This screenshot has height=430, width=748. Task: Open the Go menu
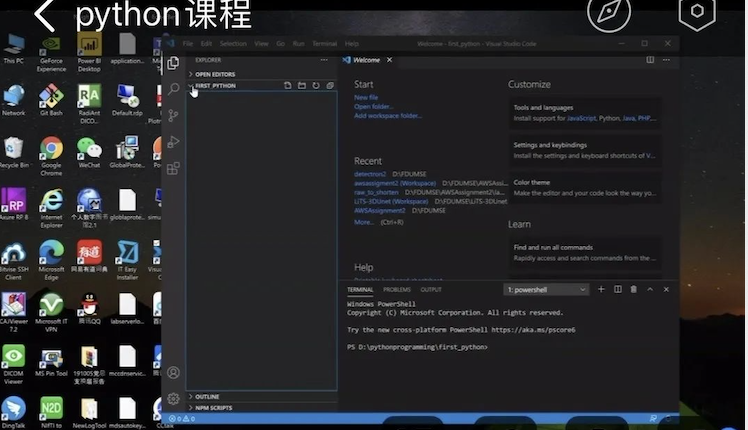[280, 43]
